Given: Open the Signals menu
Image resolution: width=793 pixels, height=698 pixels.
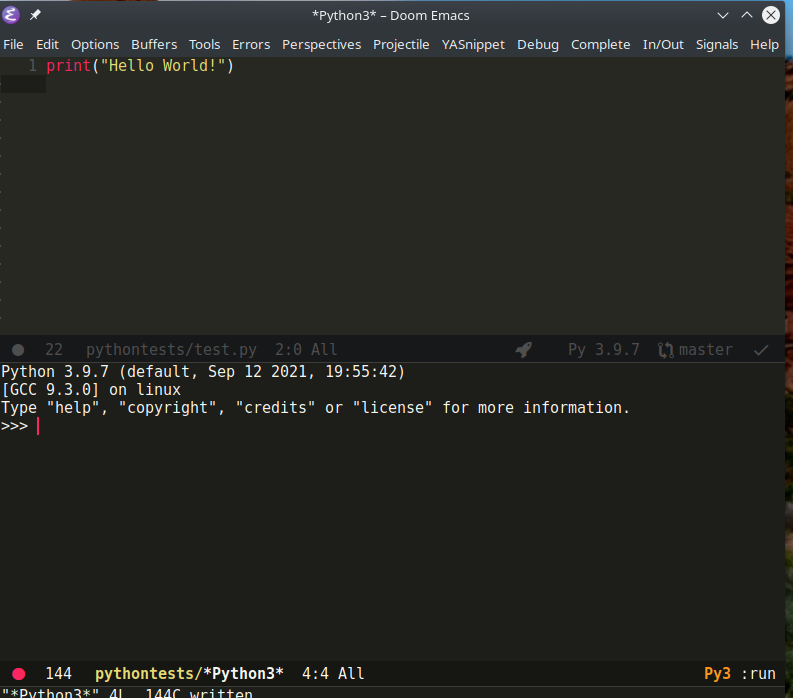Looking at the screenshot, I should (717, 45).
